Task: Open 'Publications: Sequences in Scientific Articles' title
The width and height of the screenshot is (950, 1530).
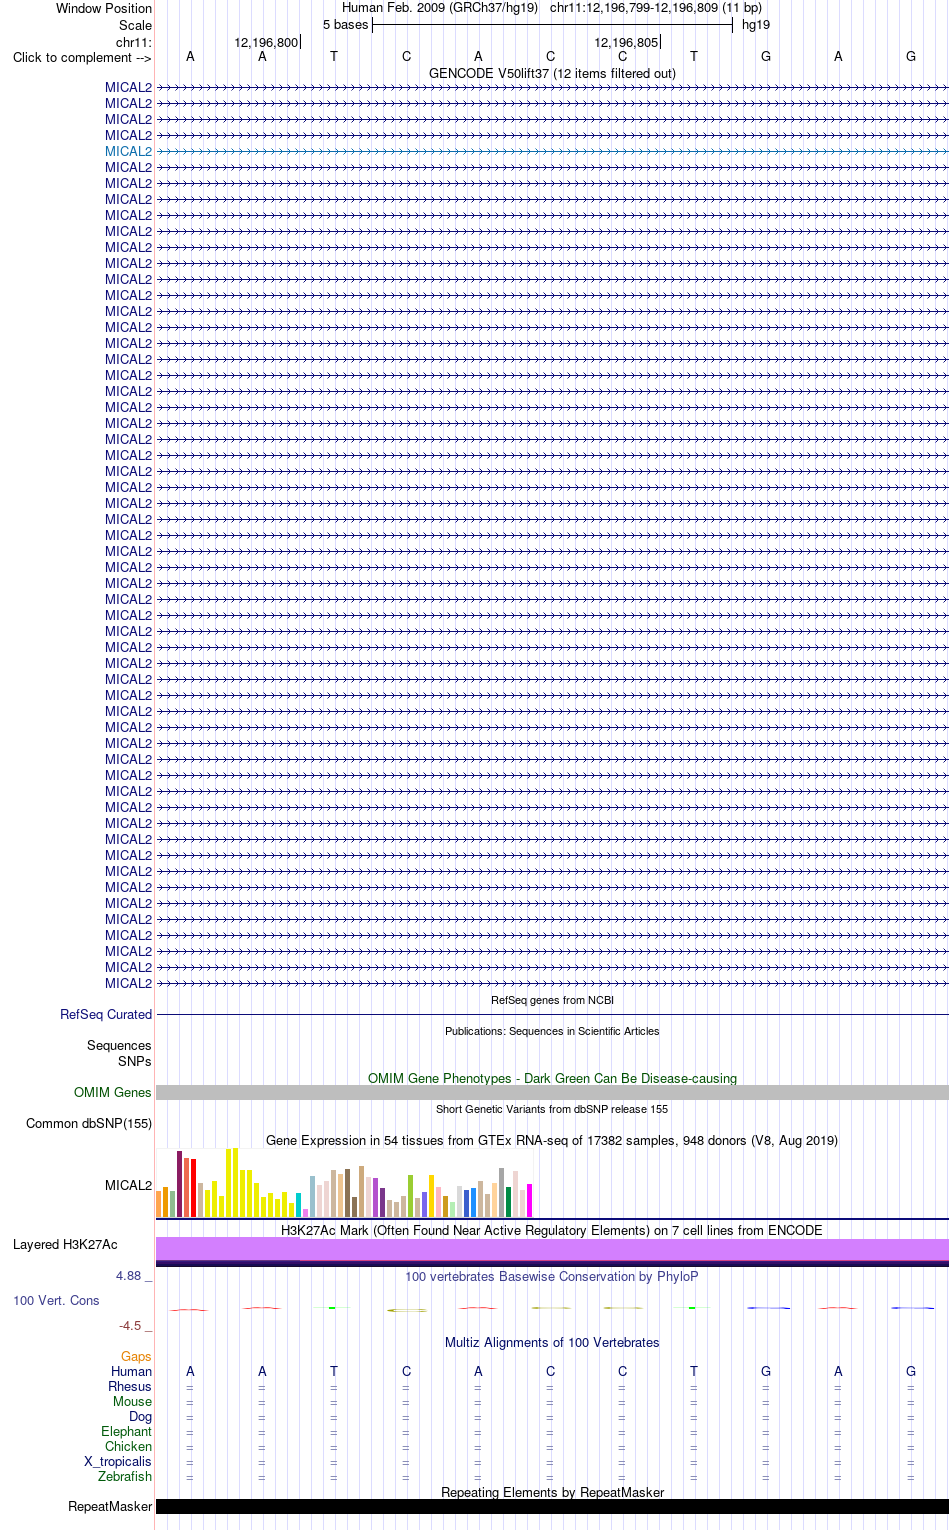Action: [552, 1031]
